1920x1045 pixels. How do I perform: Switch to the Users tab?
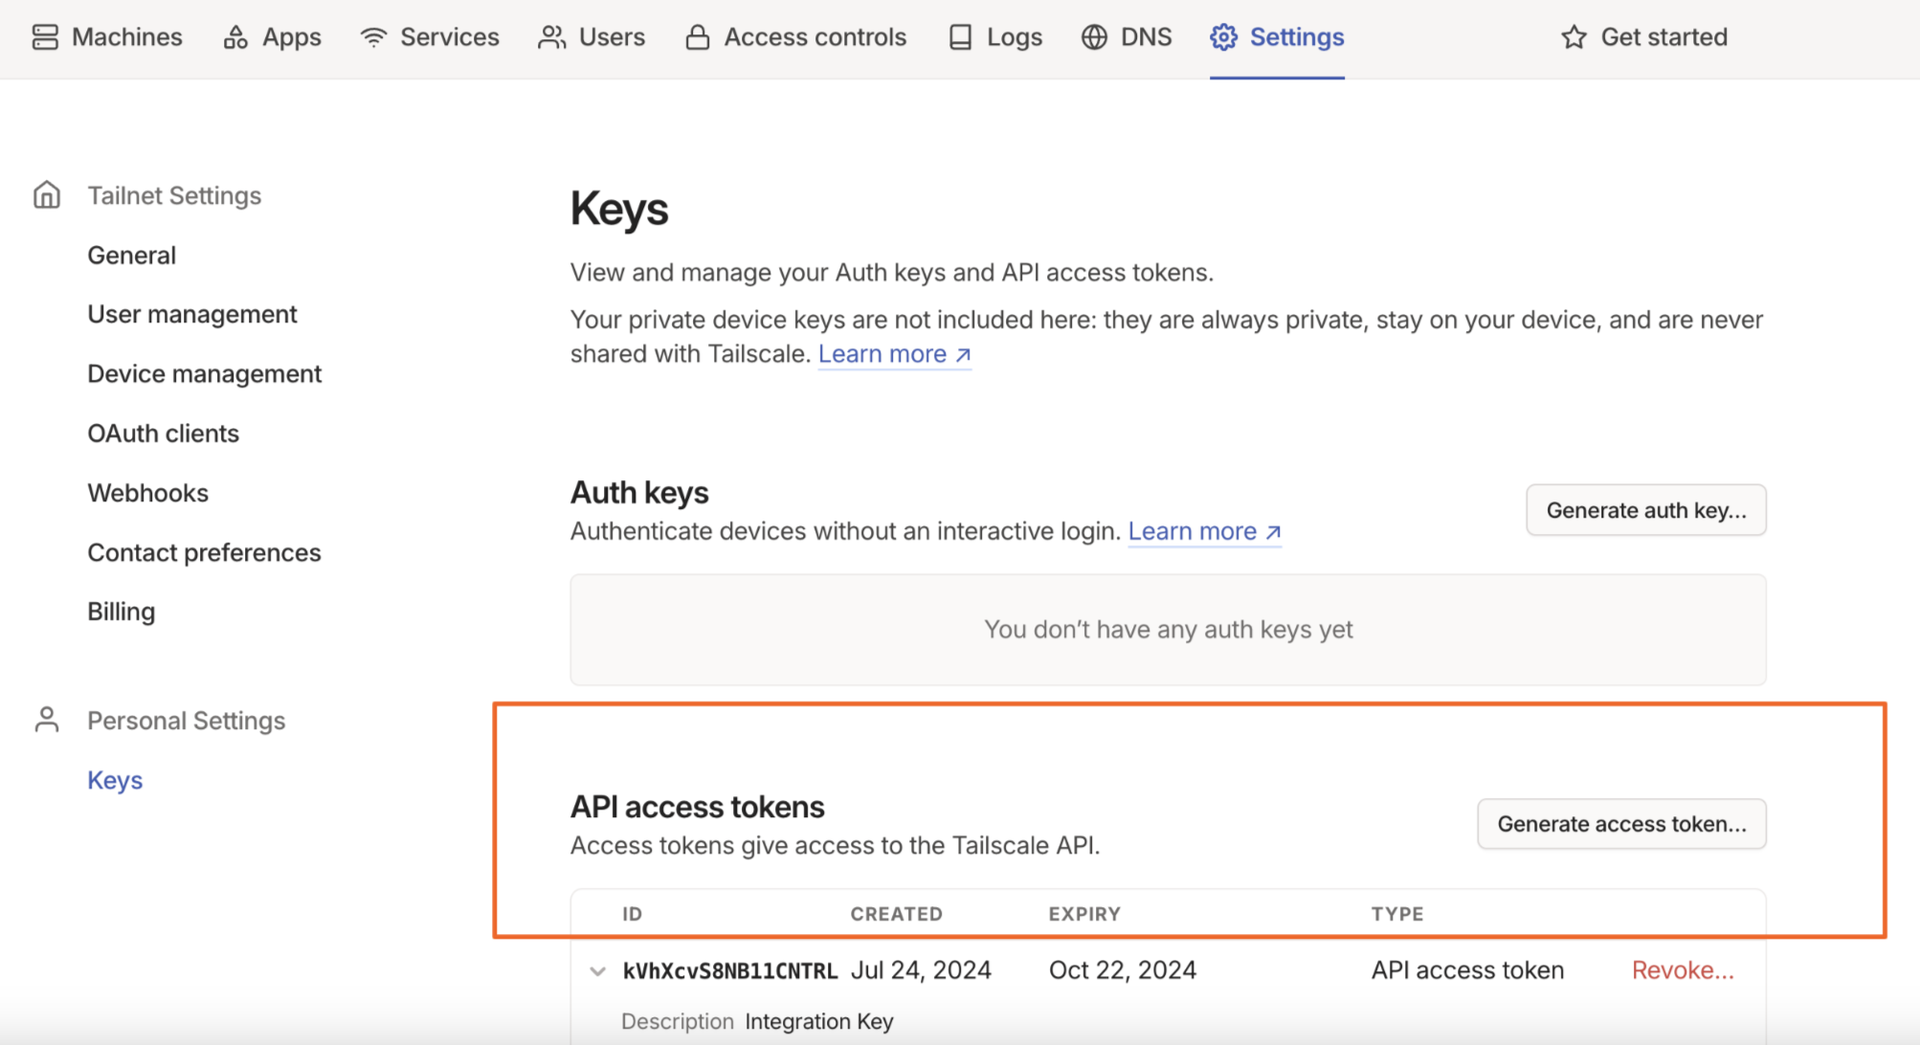[x=592, y=37]
